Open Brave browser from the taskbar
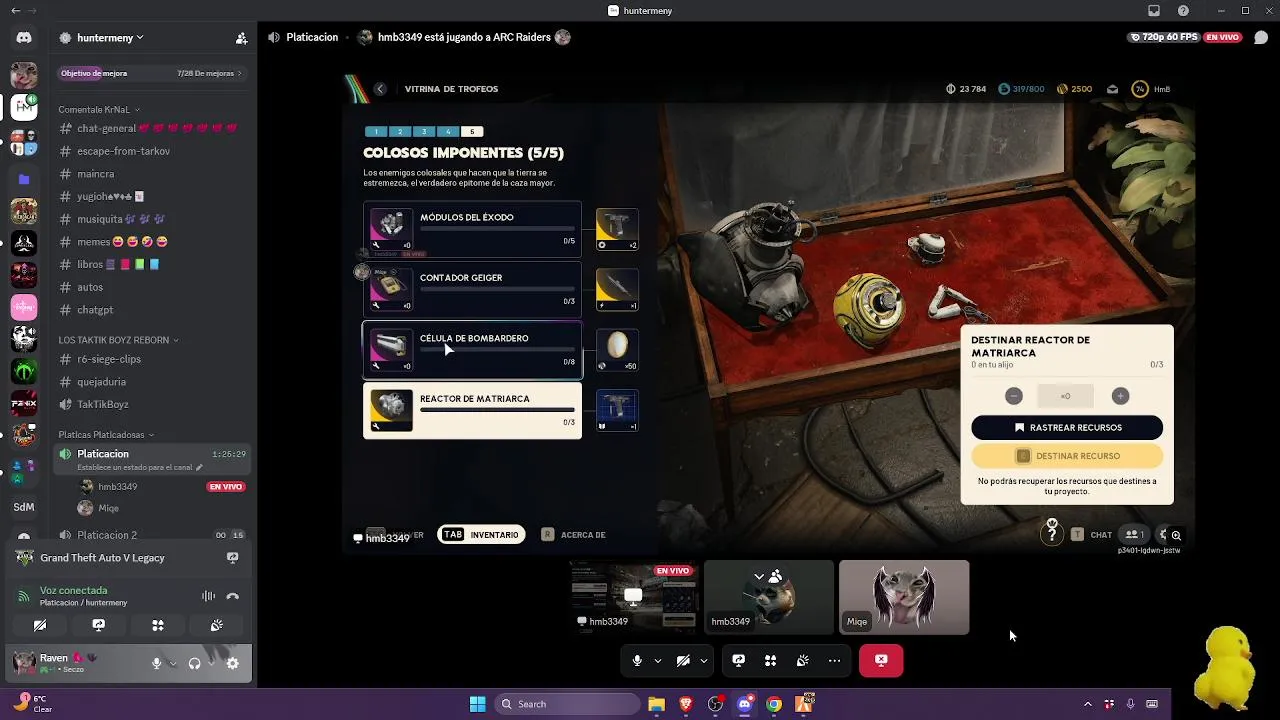The image size is (1280, 720). pyautogui.click(x=686, y=704)
